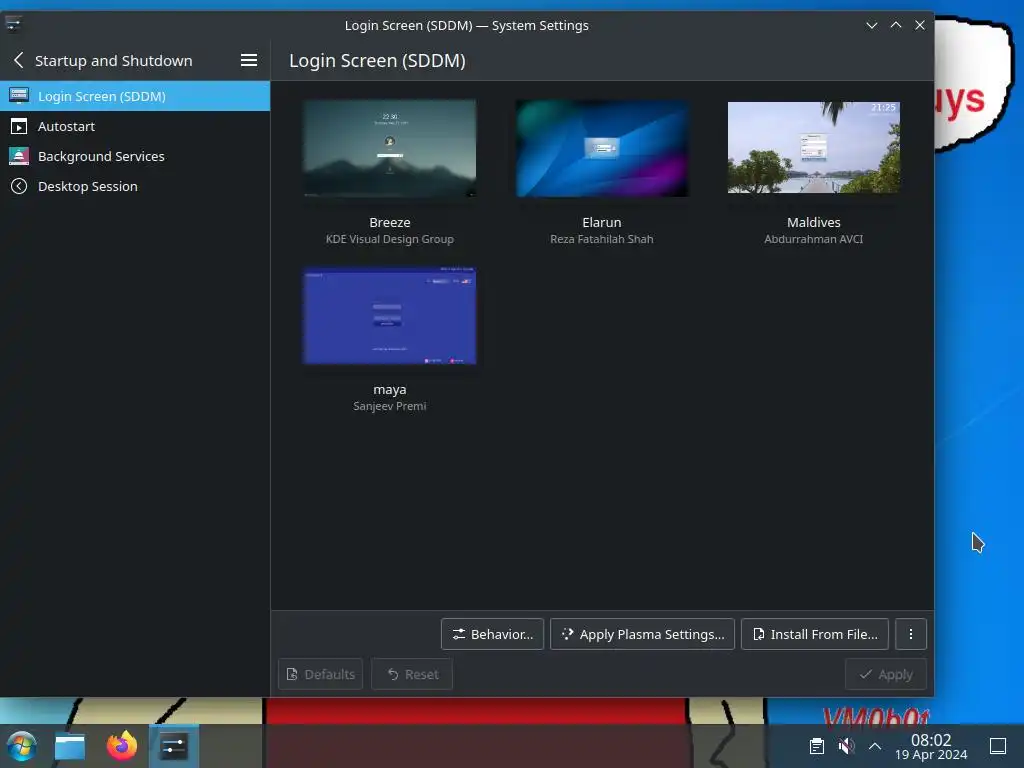Open the clipboard tray icon
Screen dimensions: 1024x768
tap(816, 746)
